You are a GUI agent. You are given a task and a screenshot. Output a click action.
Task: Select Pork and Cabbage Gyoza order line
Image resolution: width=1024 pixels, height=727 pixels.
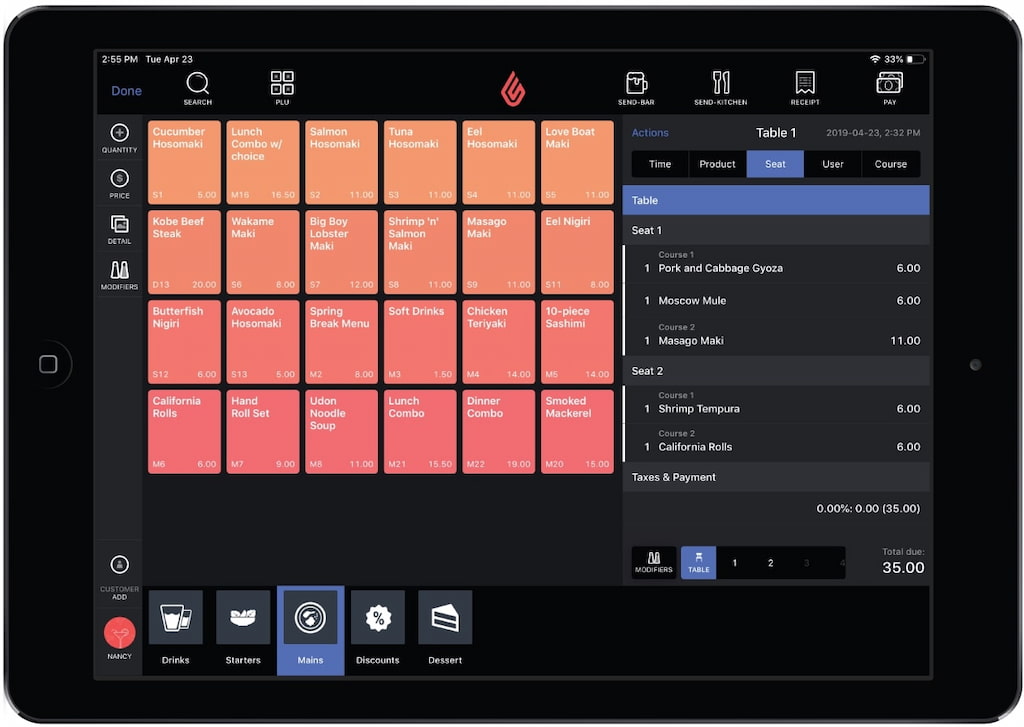(x=776, y=264)
